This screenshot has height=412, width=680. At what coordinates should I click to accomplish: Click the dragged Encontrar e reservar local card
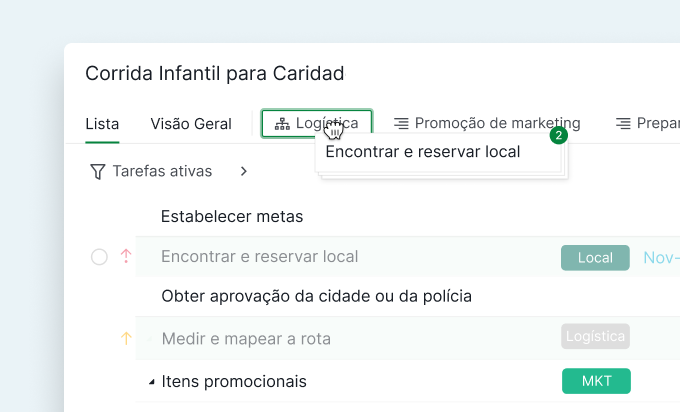click(x=423, y=153)
